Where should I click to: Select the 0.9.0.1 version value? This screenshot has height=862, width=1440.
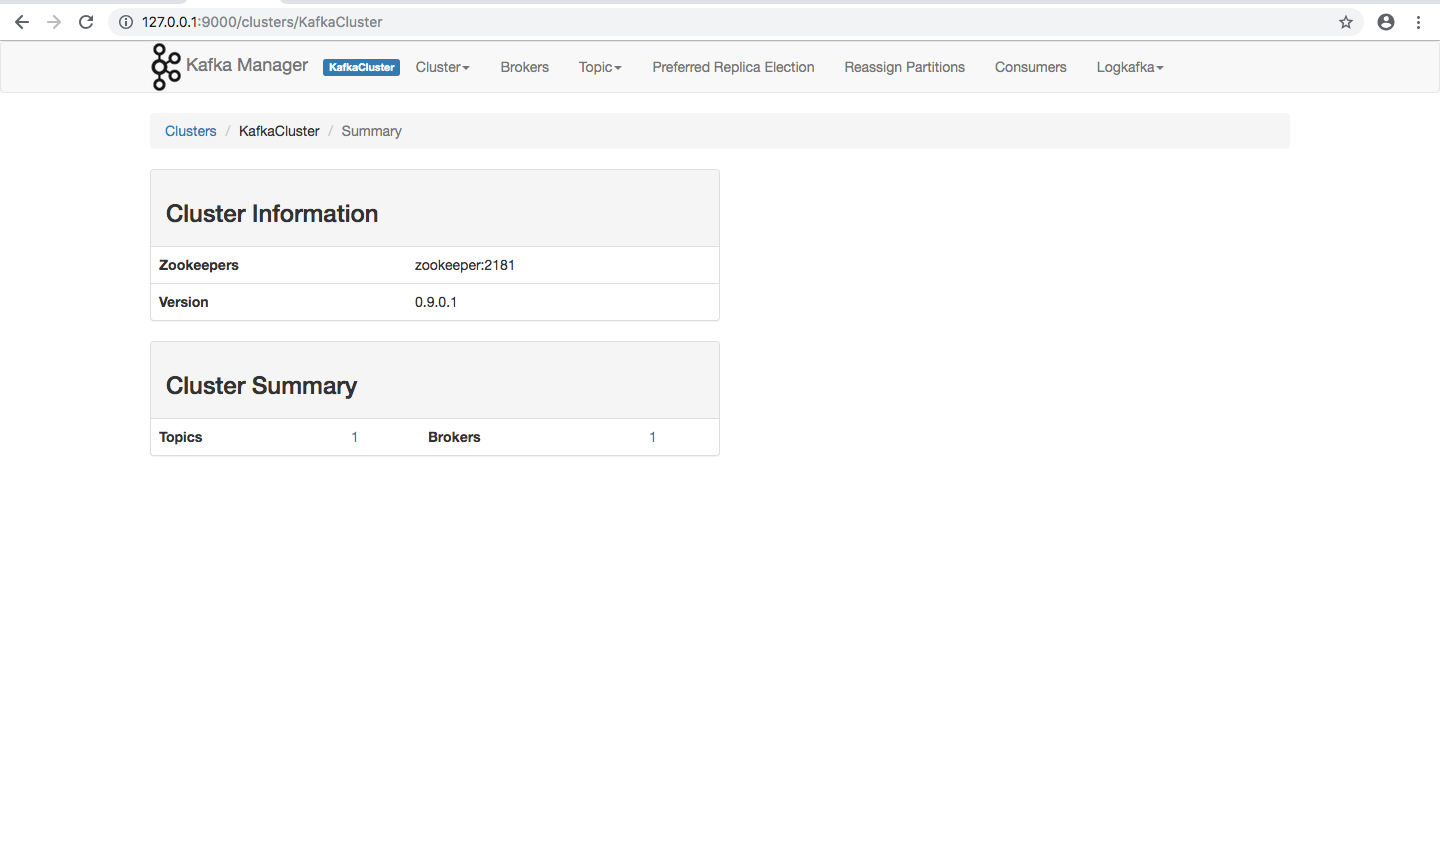(x=436, y=302)
